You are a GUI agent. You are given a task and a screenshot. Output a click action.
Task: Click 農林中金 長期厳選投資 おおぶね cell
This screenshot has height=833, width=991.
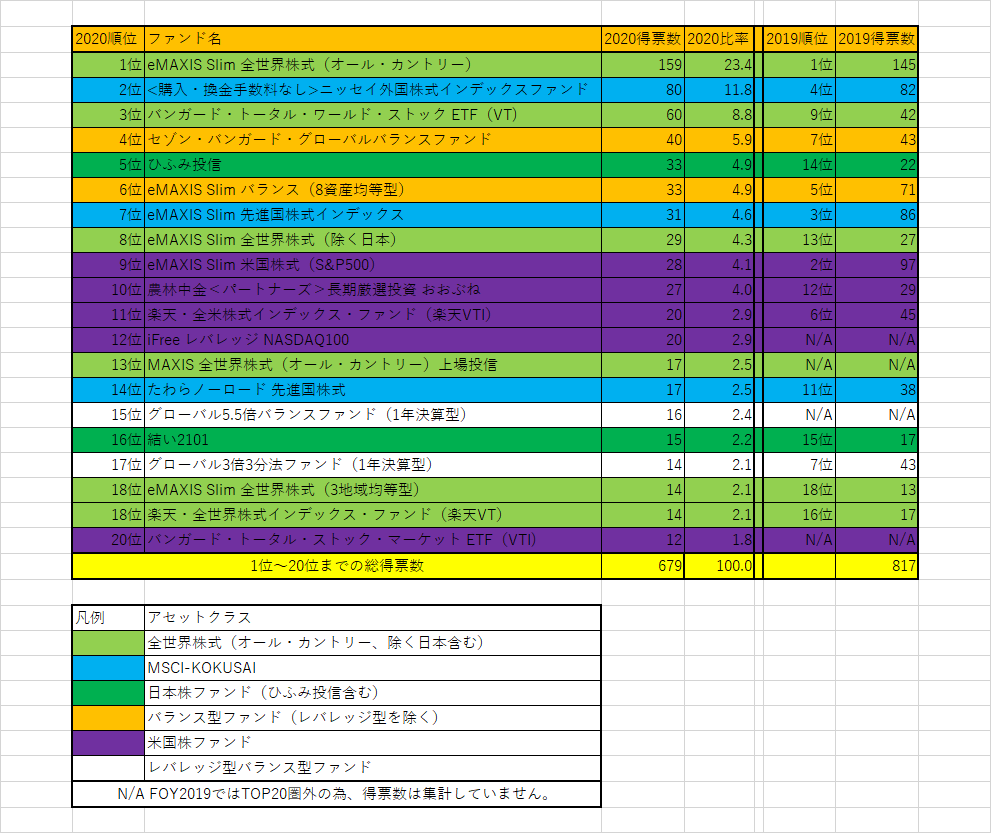pos(373,289)
